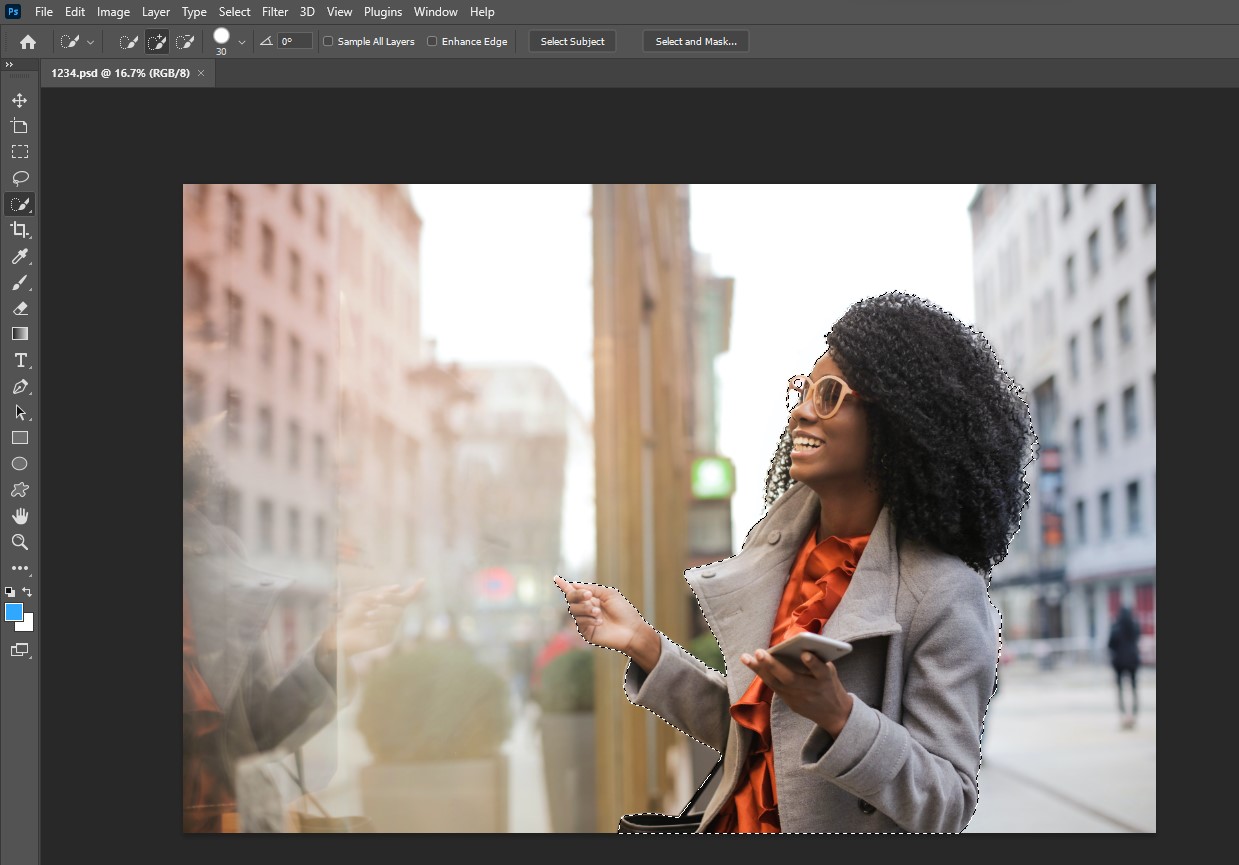Open the brush size picker dropdown
The width and height of the screenshot is (1239, 865).
[x=240, y=41]
